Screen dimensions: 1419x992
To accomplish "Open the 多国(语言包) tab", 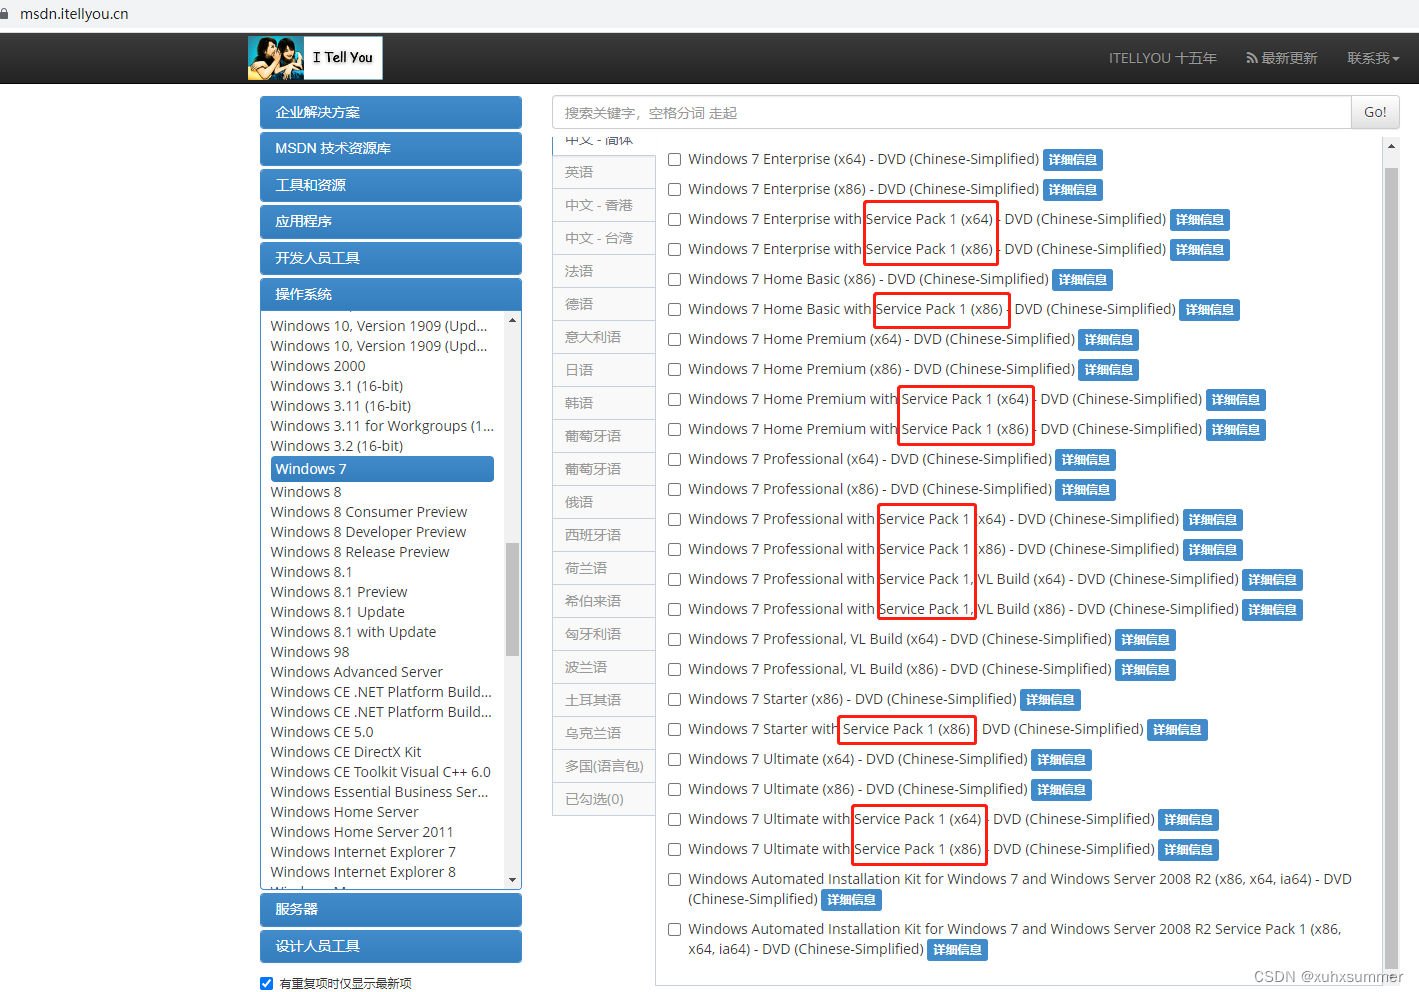I will pos(604,766).
